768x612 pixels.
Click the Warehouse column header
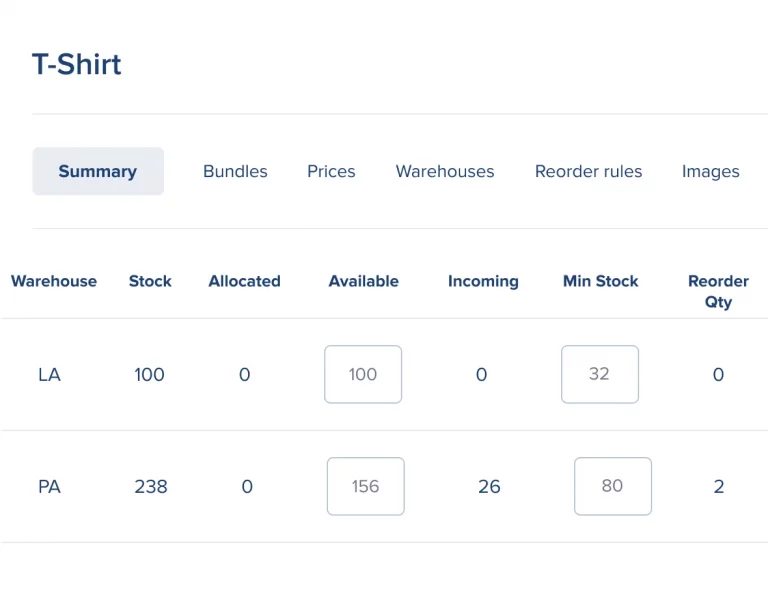point(54,281)
